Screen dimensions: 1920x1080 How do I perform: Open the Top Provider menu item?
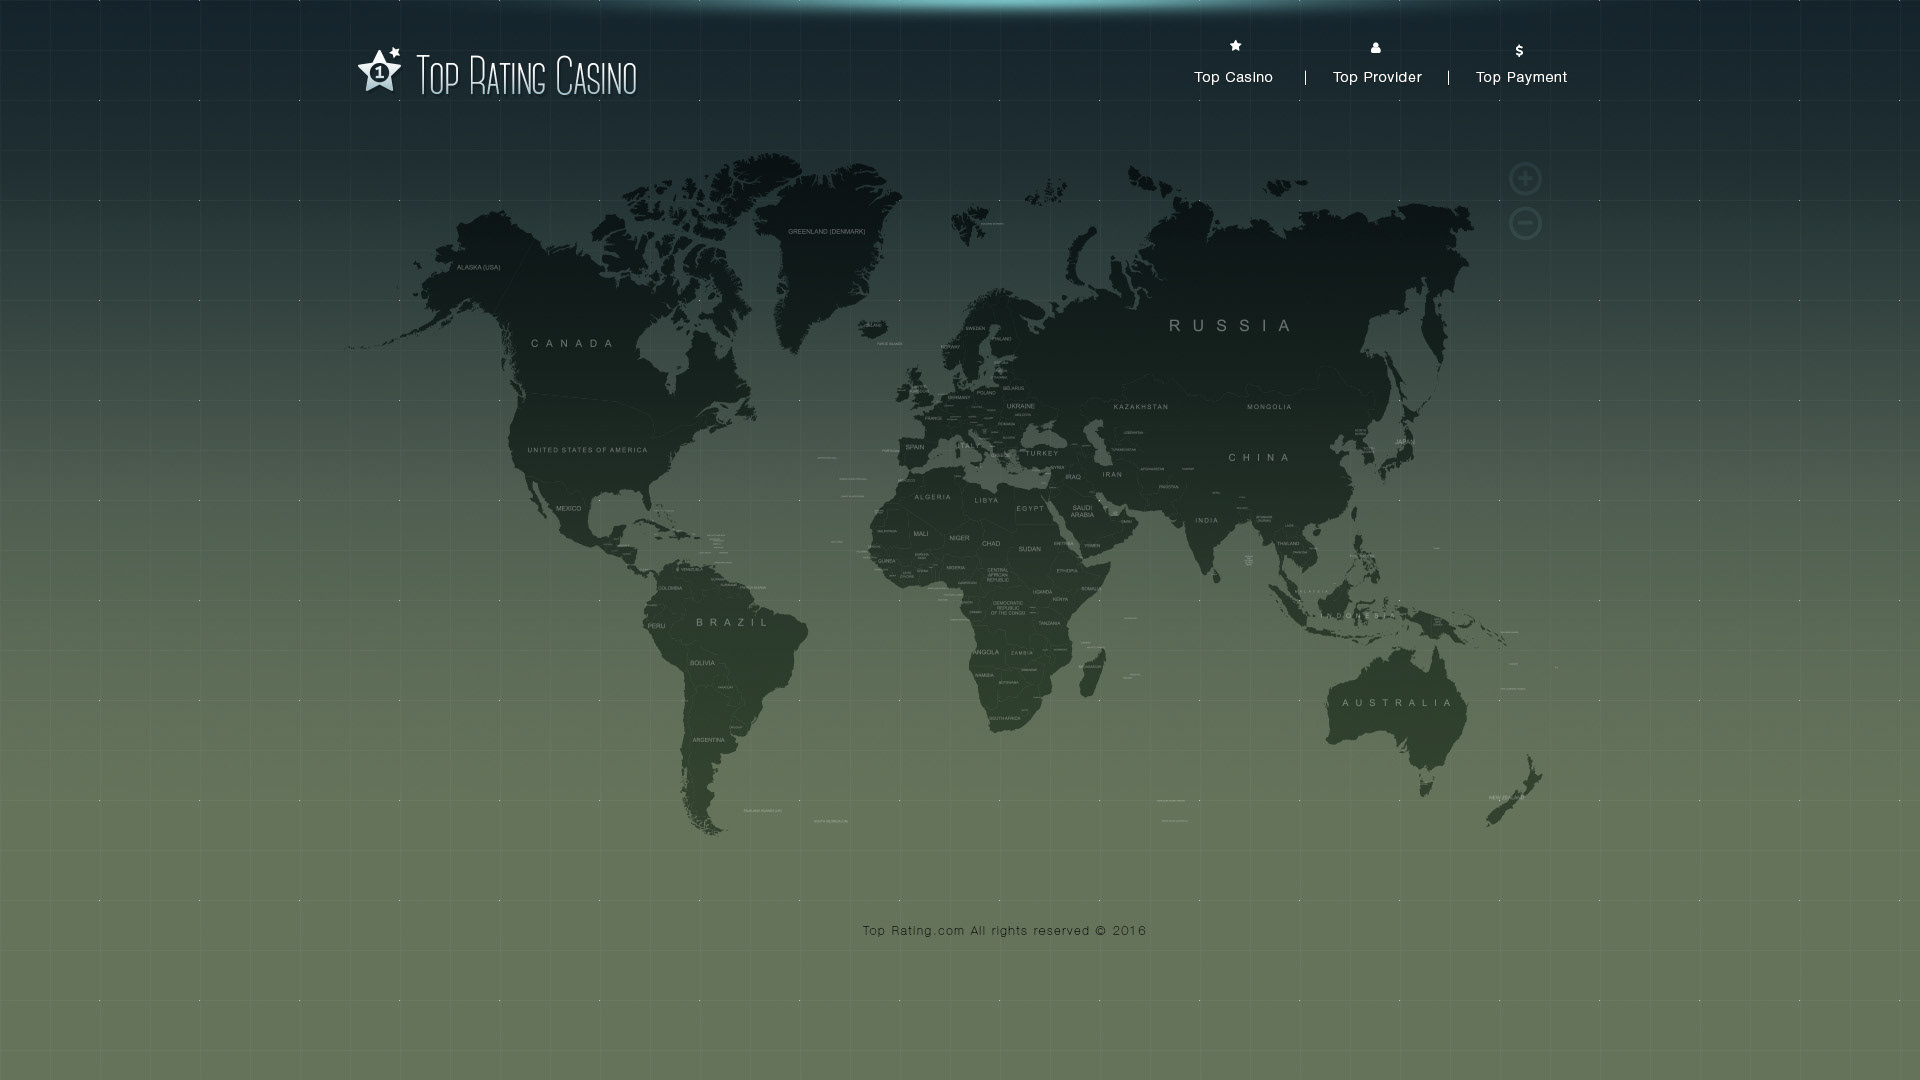[x=1377, y=77]
